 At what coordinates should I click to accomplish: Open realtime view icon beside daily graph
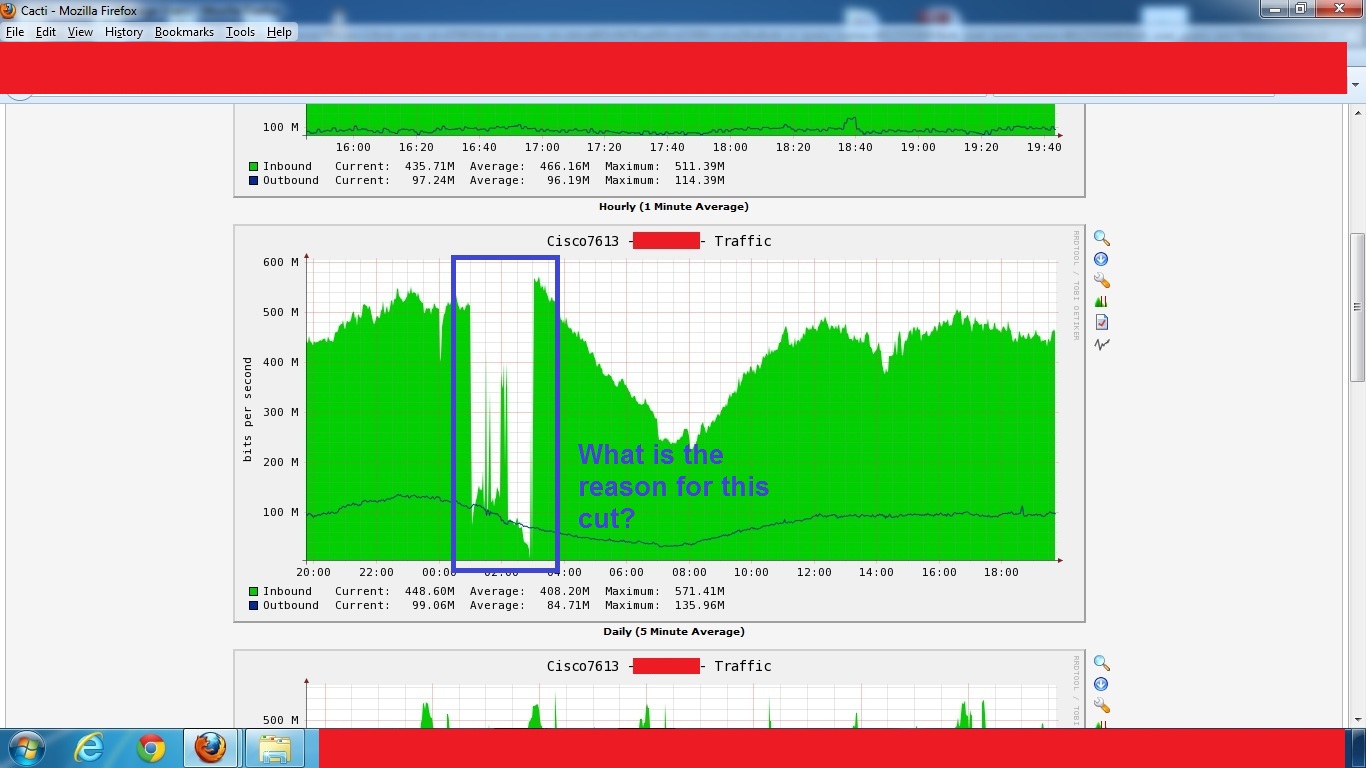[x=1101, y=301]
